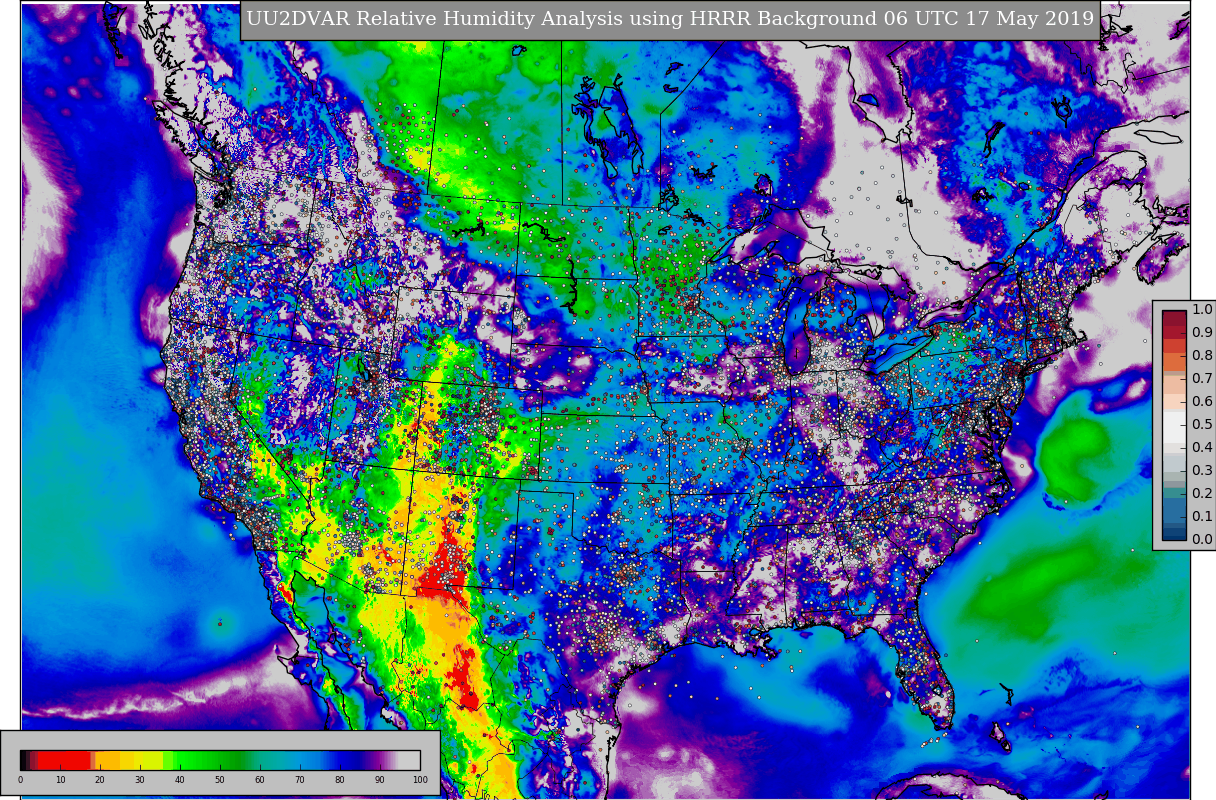Click the 0 tick label on the humidity colorbar
1216x800 pixels.
[x=20, y=780]
